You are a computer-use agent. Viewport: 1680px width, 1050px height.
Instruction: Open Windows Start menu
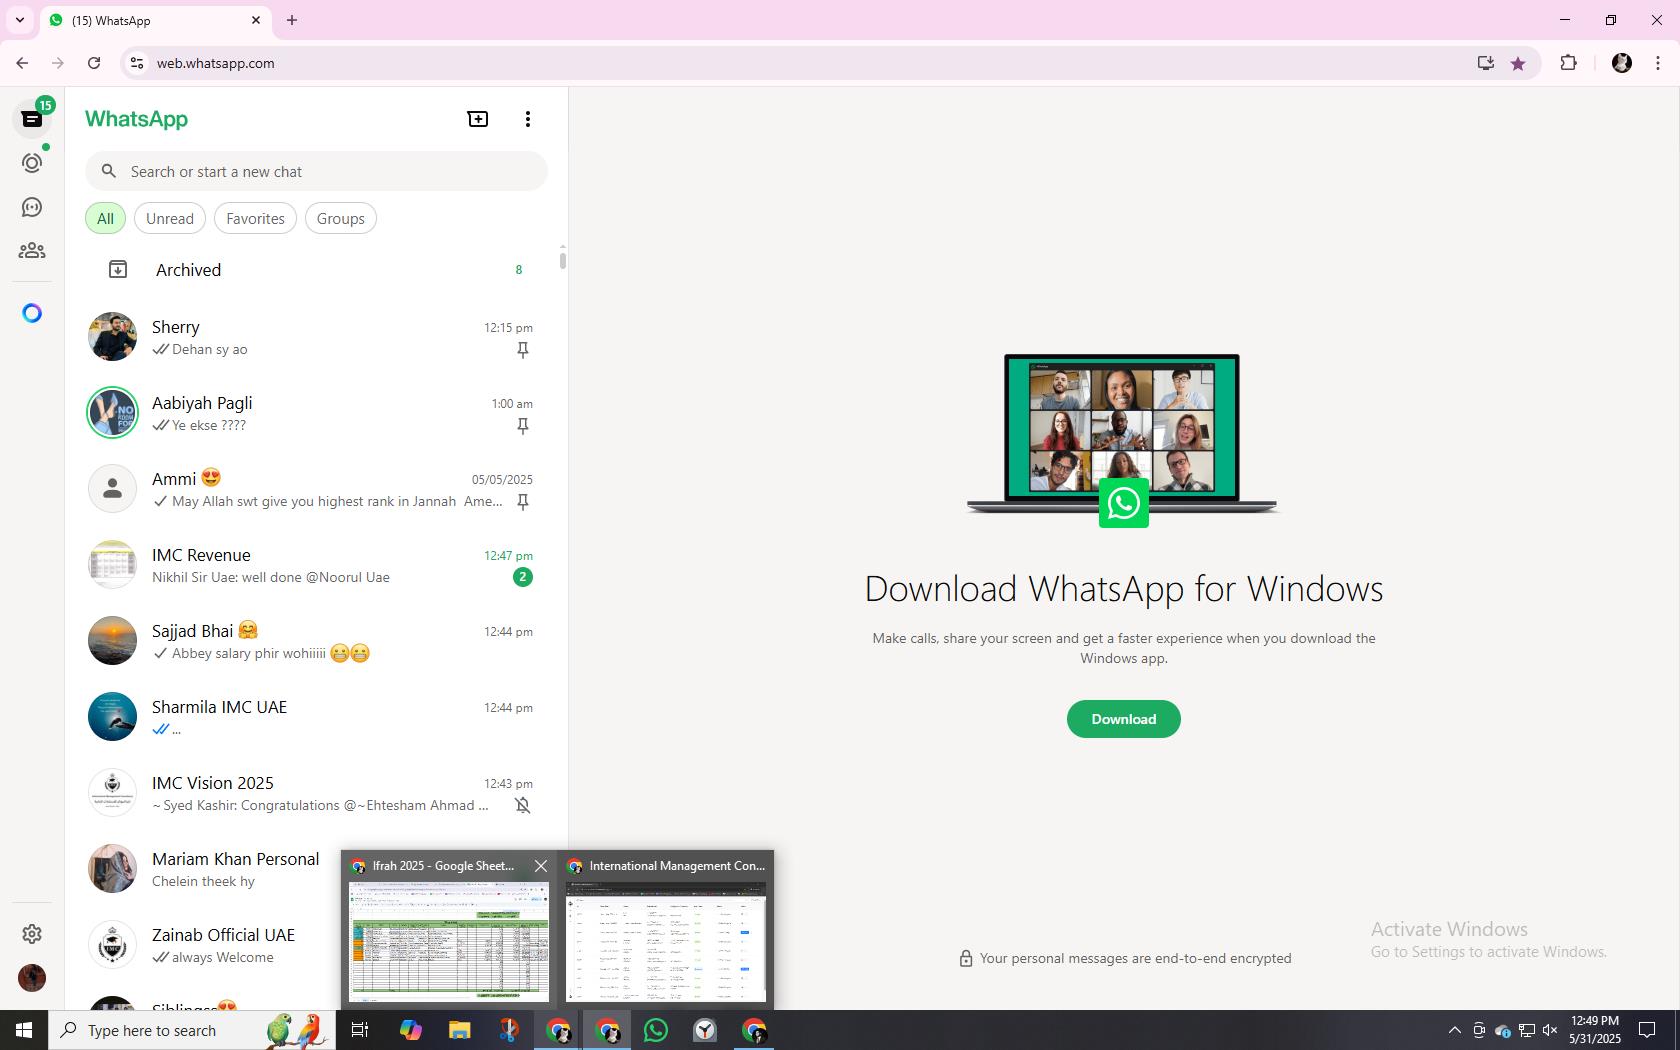(x=24, y=1030)
